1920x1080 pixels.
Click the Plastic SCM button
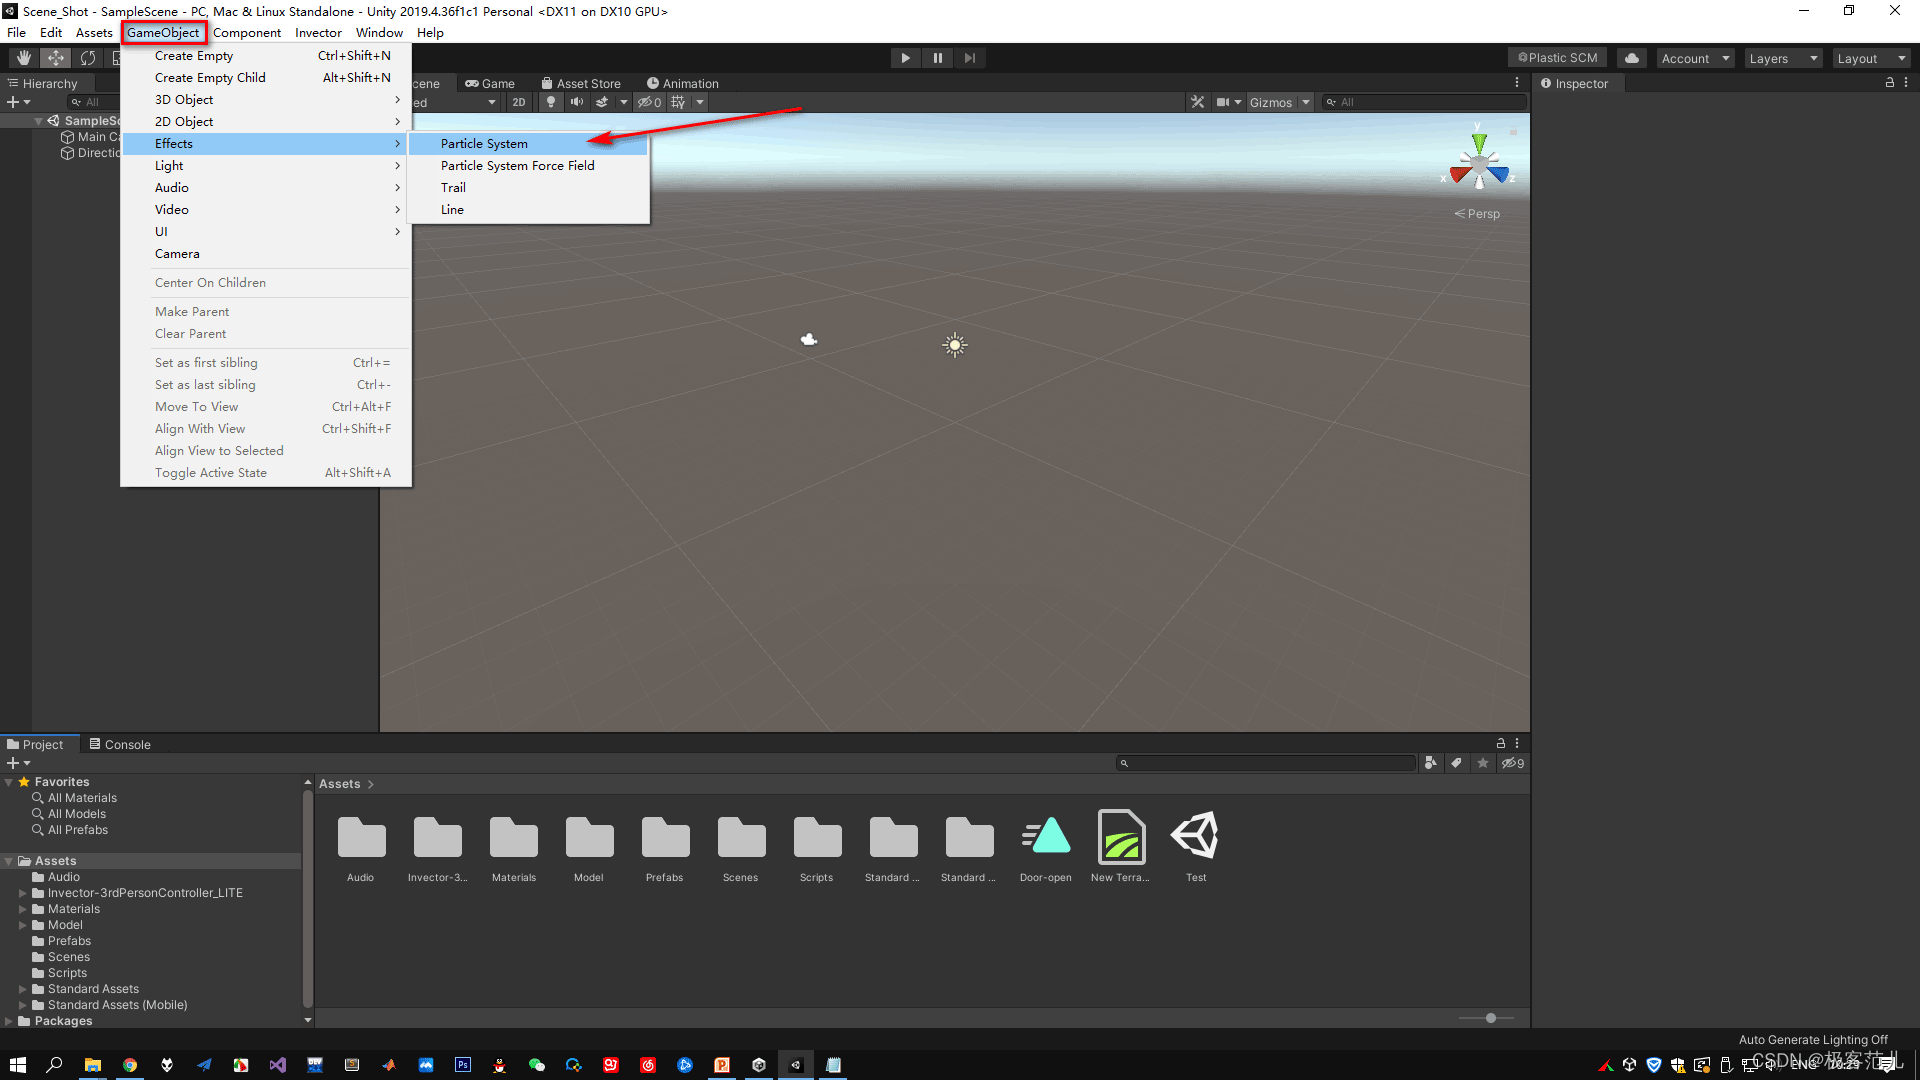(1557, 58)
